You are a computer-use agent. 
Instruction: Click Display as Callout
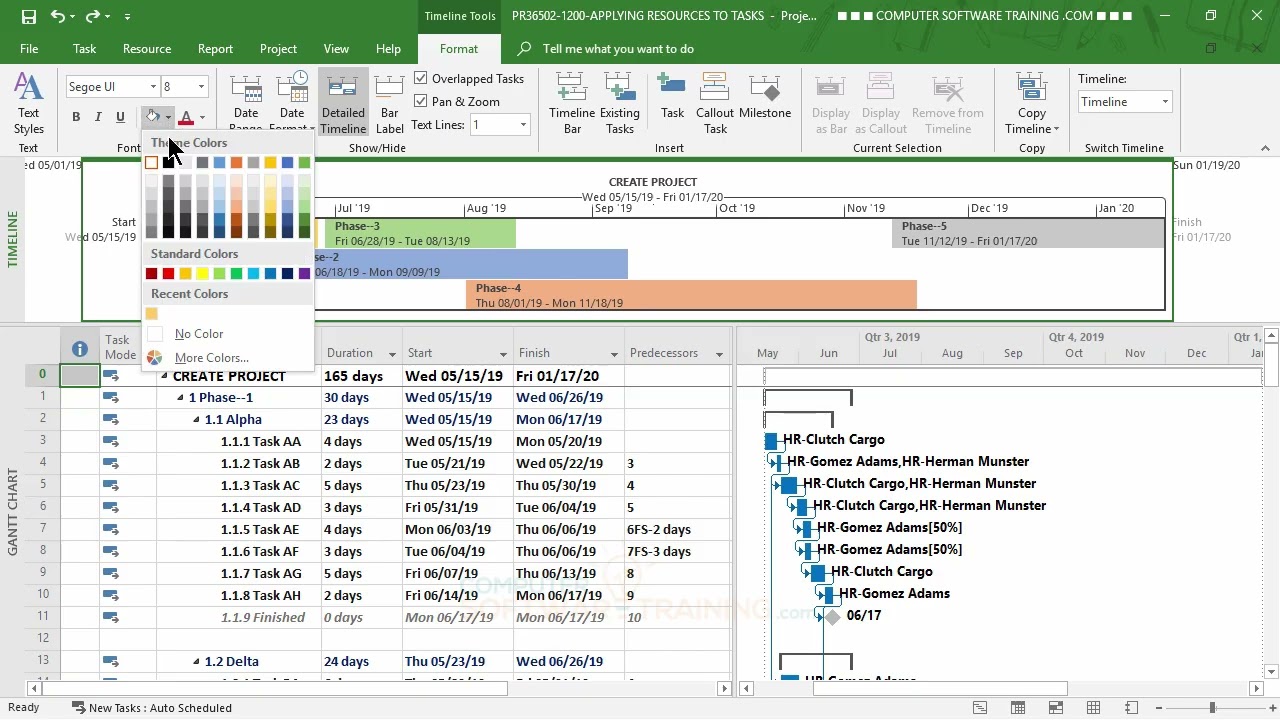(x=881, y=104)
